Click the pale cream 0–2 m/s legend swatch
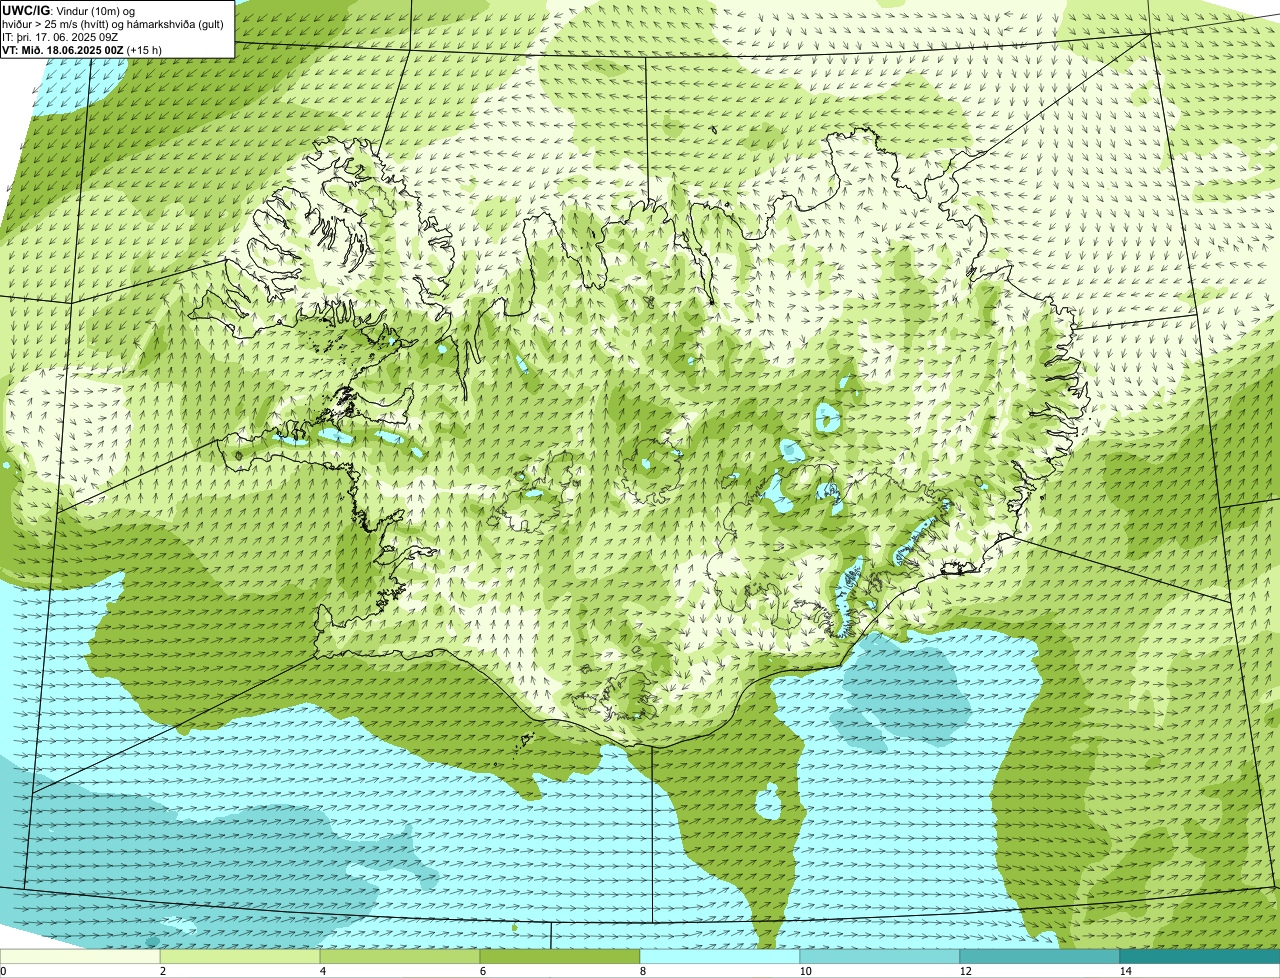 80,956
